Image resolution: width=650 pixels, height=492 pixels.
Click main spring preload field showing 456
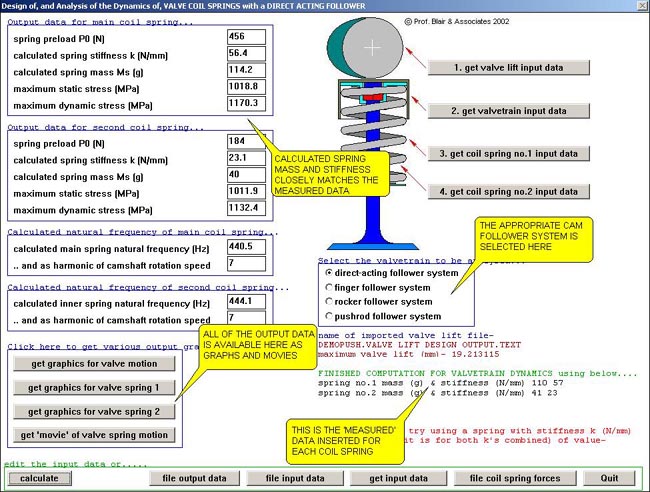[x=246, y=36]
